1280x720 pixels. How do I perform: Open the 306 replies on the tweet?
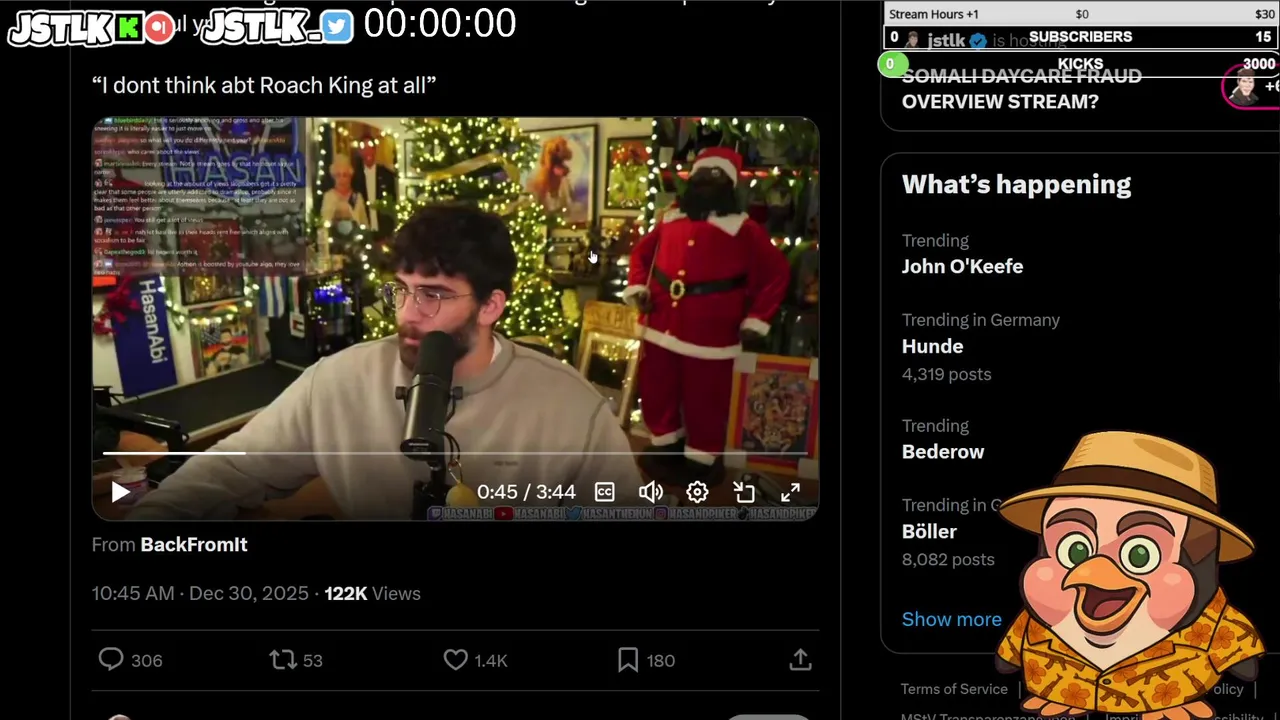[130, 660]
